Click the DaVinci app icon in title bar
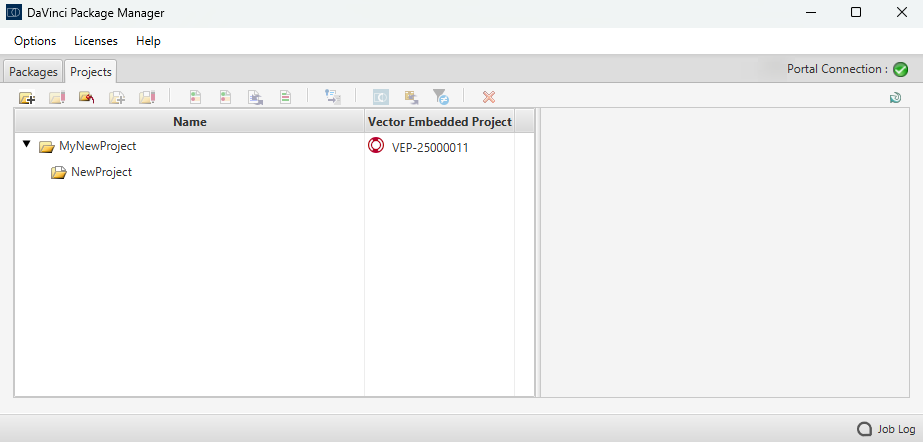This screenshot has width=923, height=442. point(13,12)
